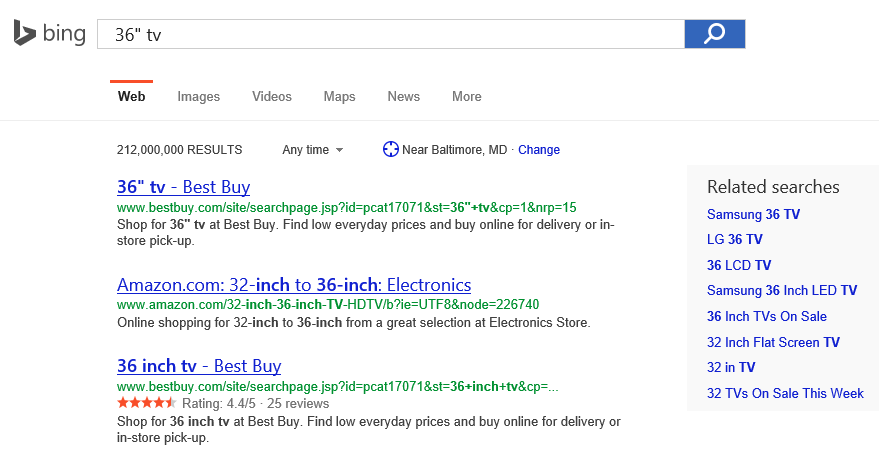Go to the News tab

(x=403, y=97)
